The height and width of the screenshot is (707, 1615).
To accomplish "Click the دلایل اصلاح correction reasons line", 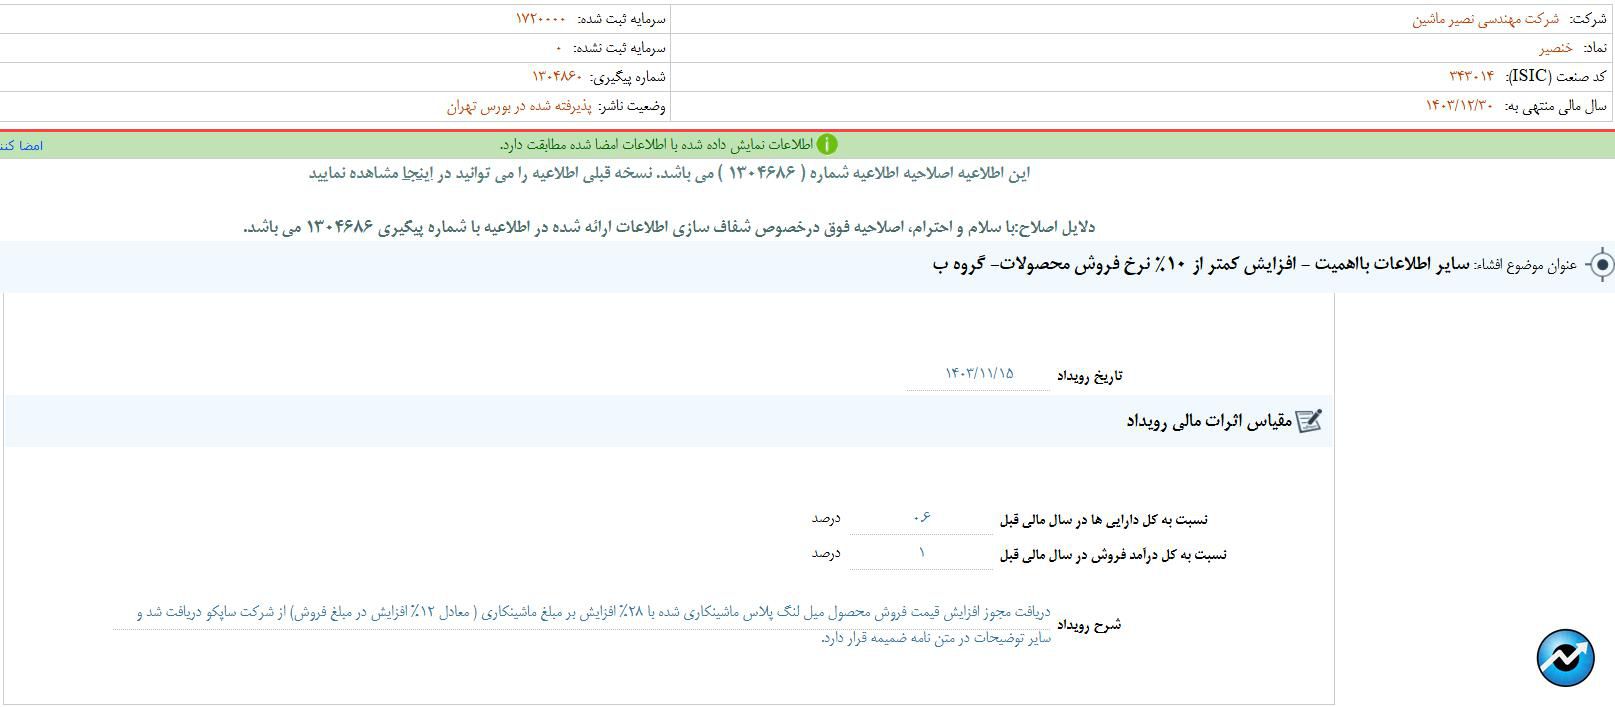I will [x=669, y=227].
